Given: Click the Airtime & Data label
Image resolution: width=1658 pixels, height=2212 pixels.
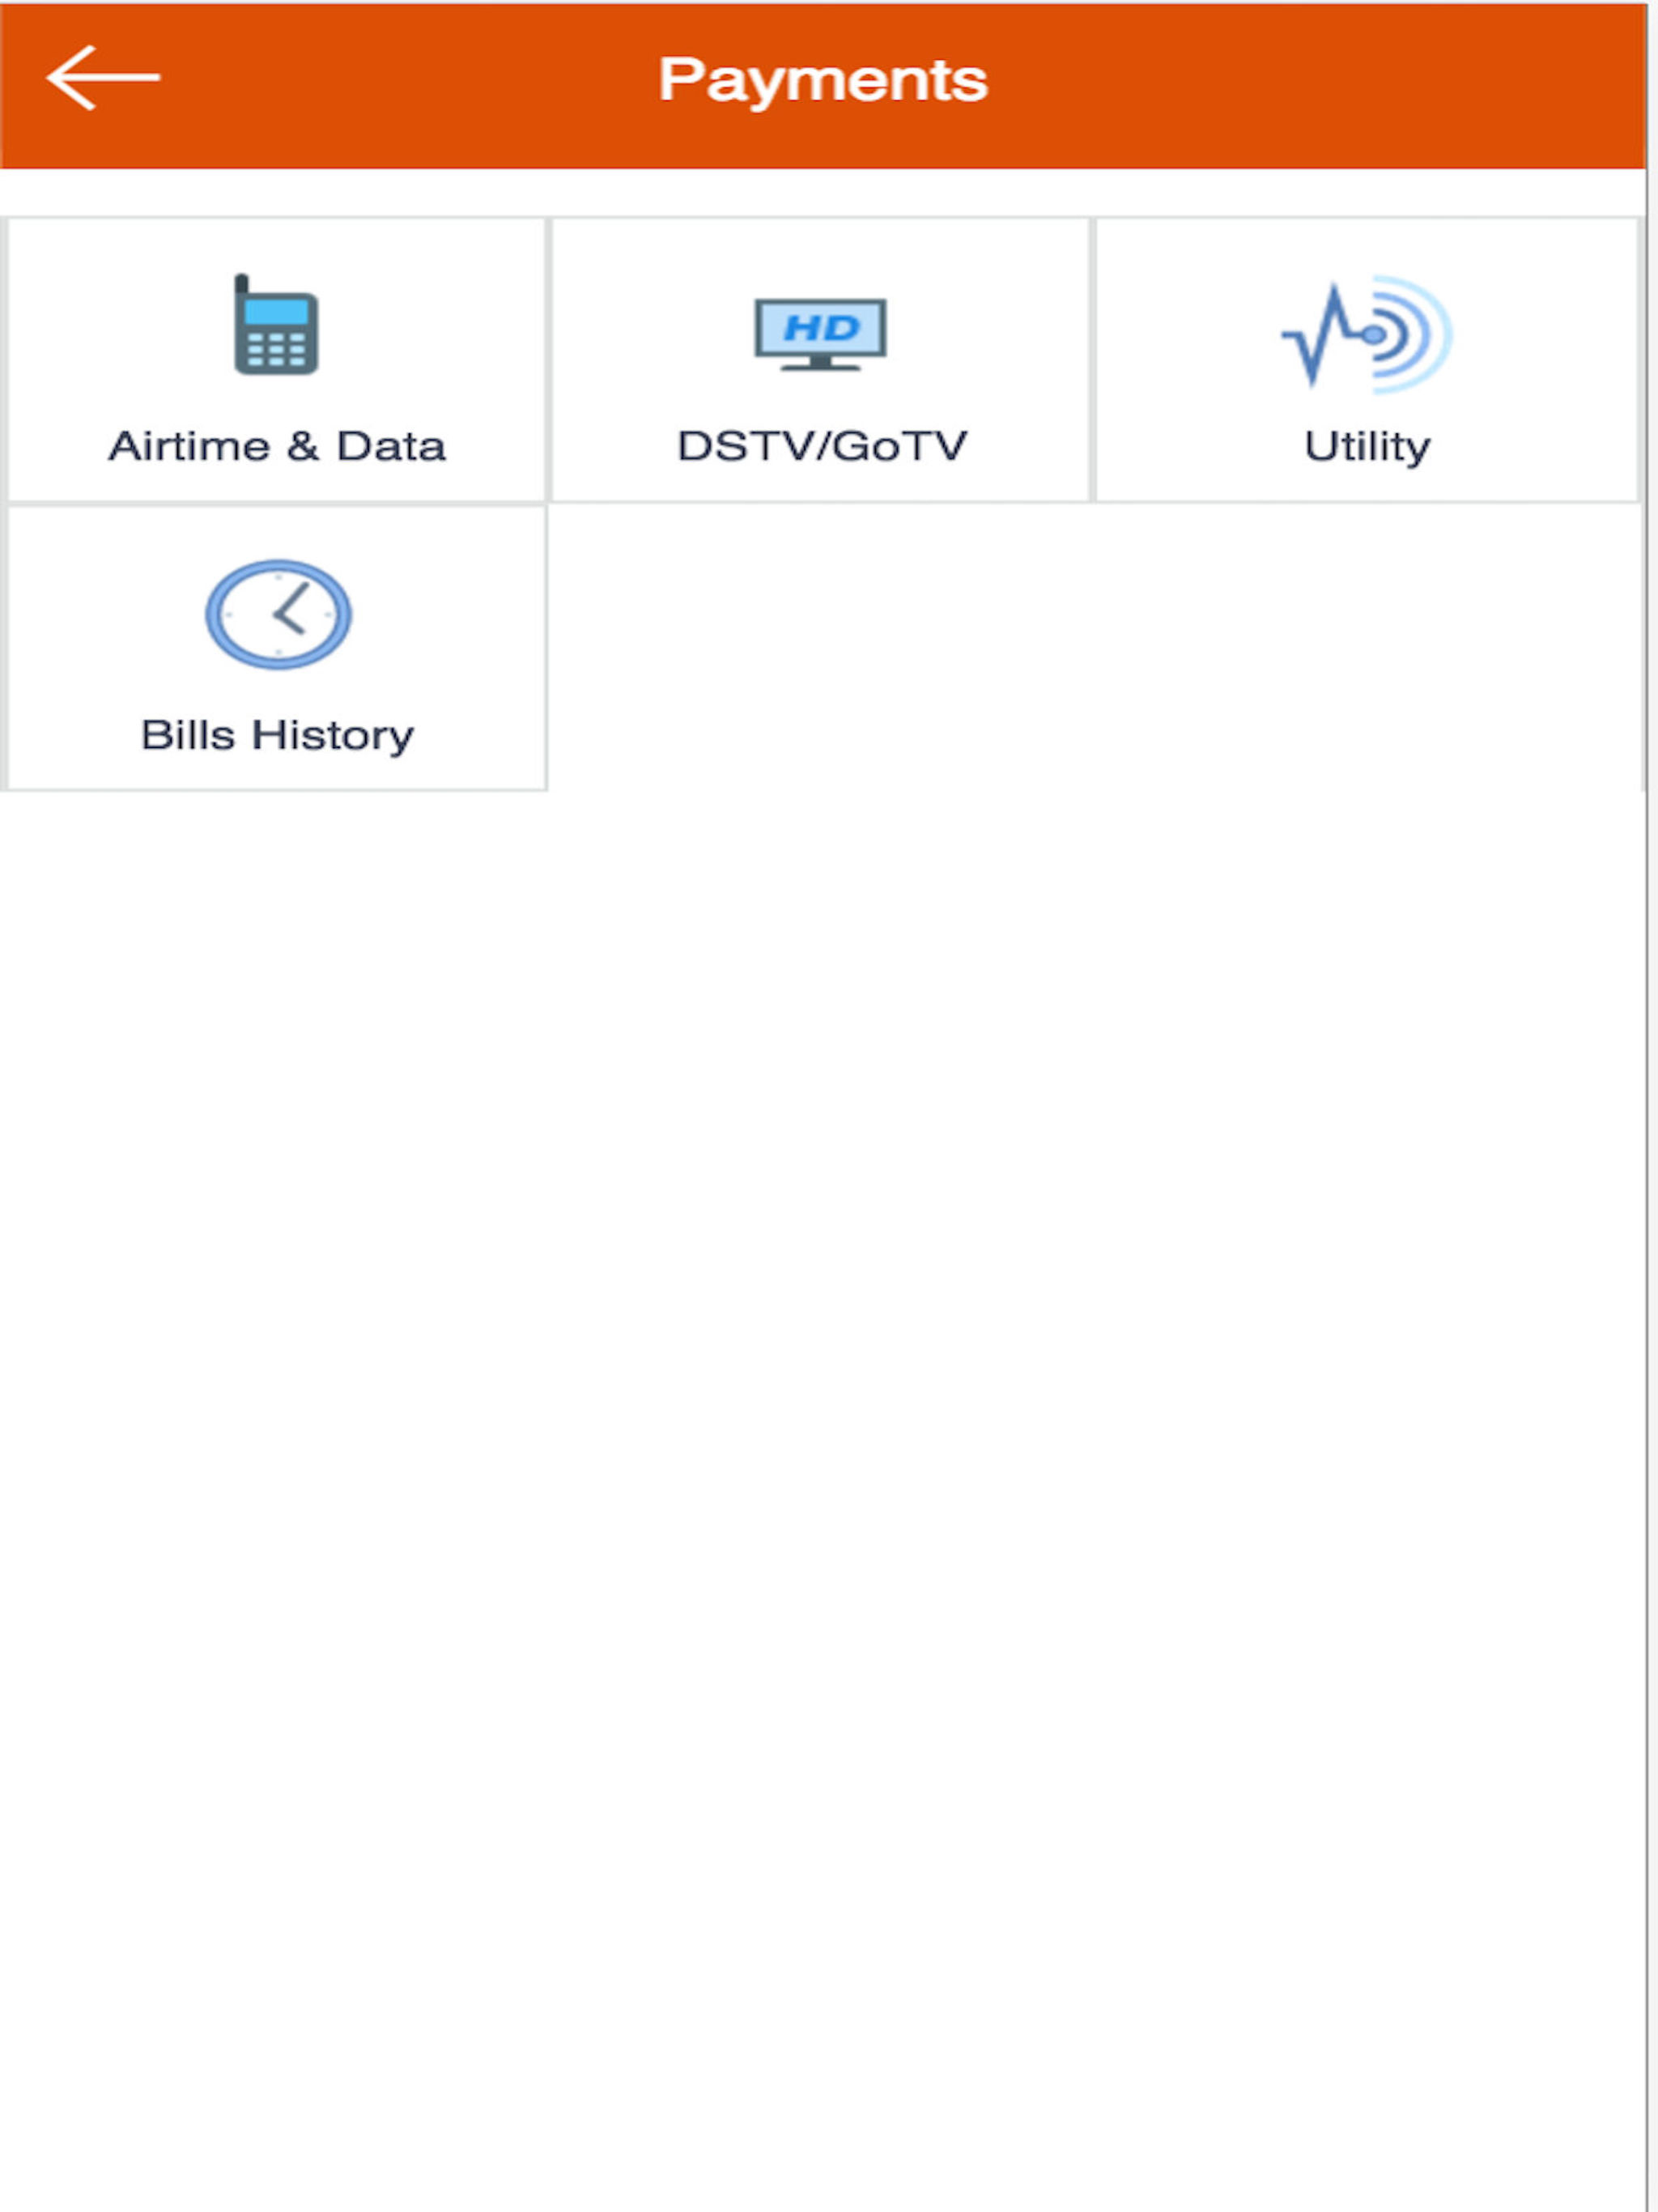Looking at the screenshot, I should point(277,446).
